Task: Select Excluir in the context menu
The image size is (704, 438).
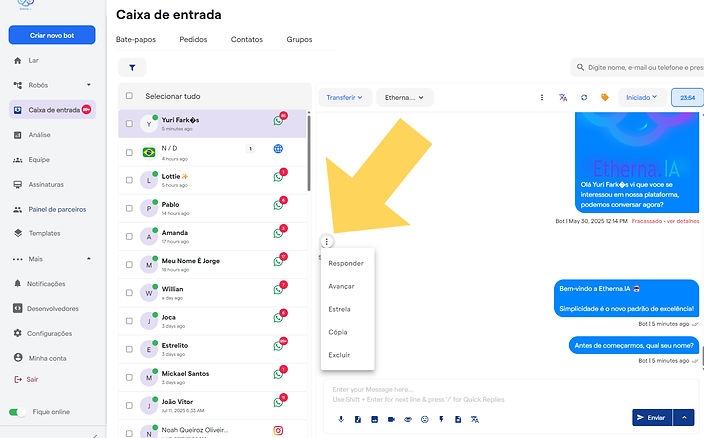Action: click(x=339, y=355)
